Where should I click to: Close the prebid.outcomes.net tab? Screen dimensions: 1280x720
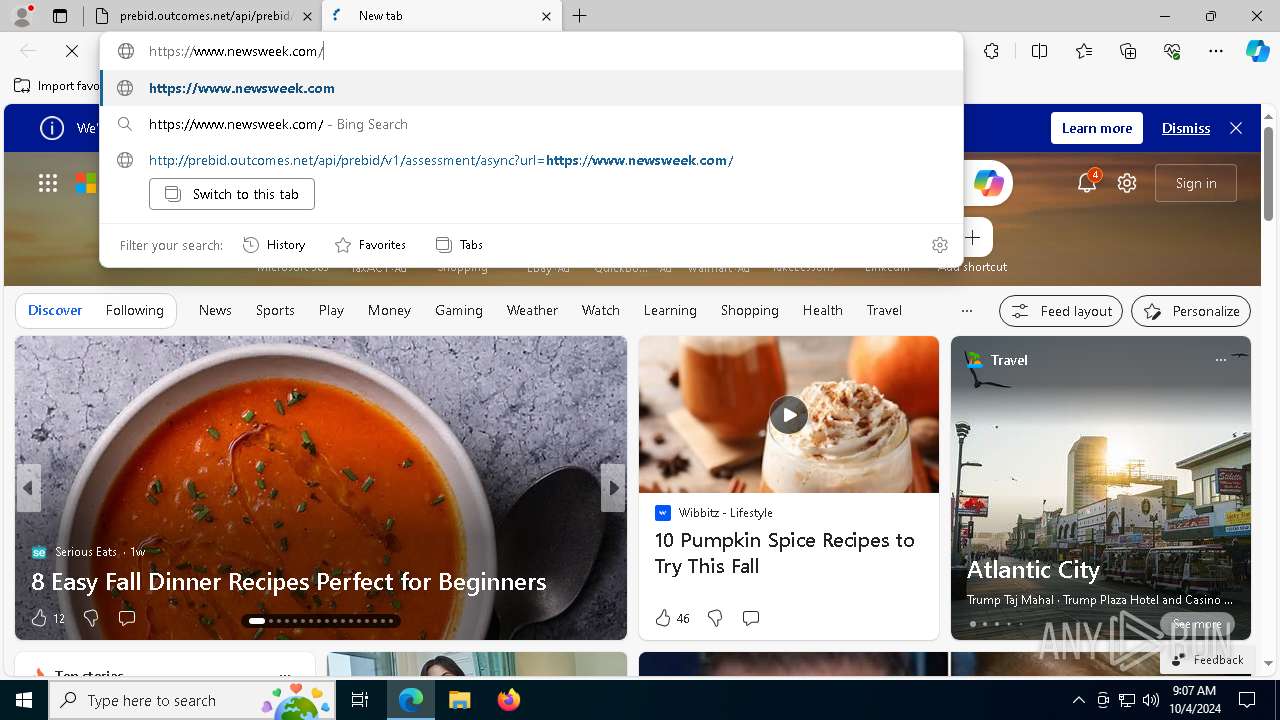click(308, 16)
